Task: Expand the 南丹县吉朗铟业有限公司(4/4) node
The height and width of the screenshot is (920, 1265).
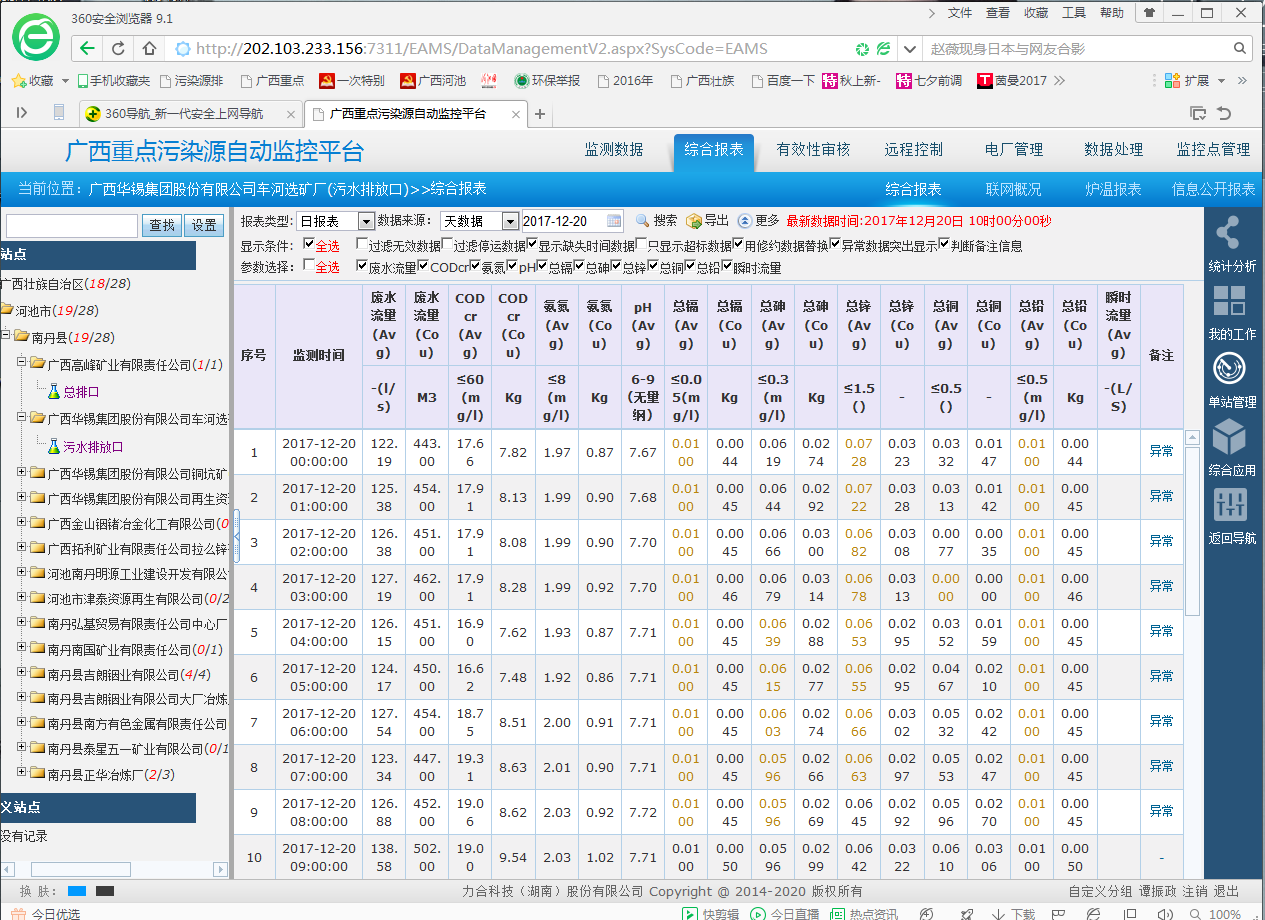Action: 22,674
